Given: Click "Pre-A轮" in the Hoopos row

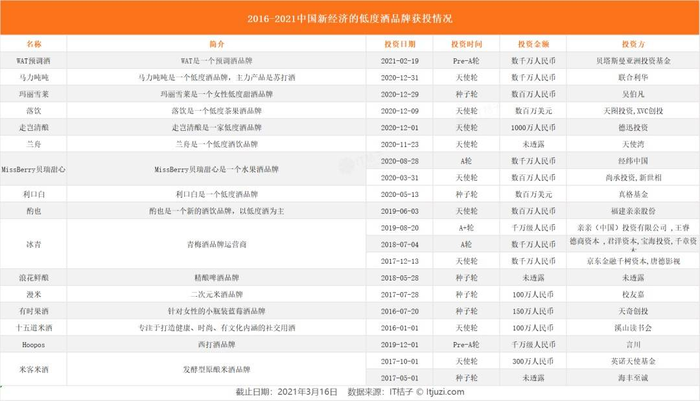Looking at the screenshot, I should coord(467,344).
